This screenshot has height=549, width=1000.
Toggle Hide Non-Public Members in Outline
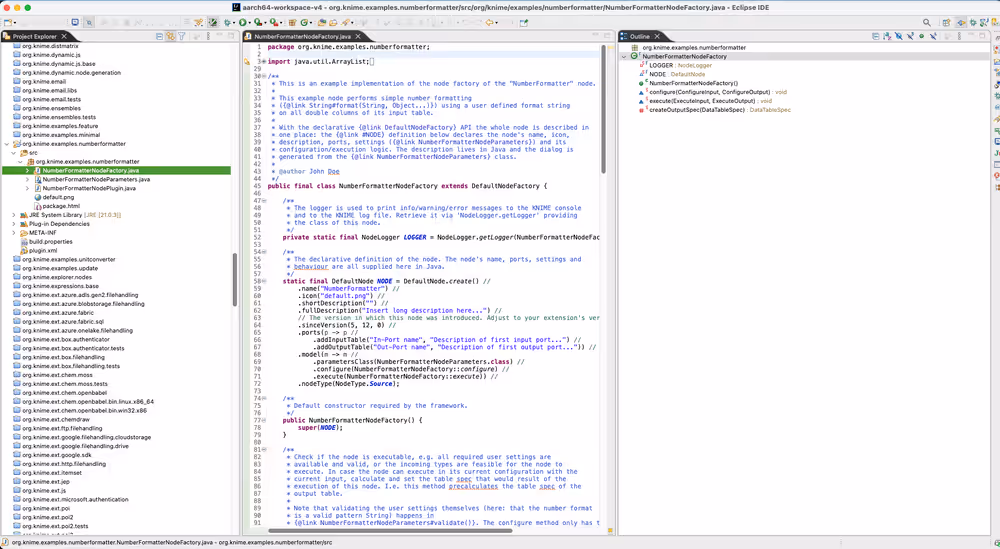(x=922, y=36)
